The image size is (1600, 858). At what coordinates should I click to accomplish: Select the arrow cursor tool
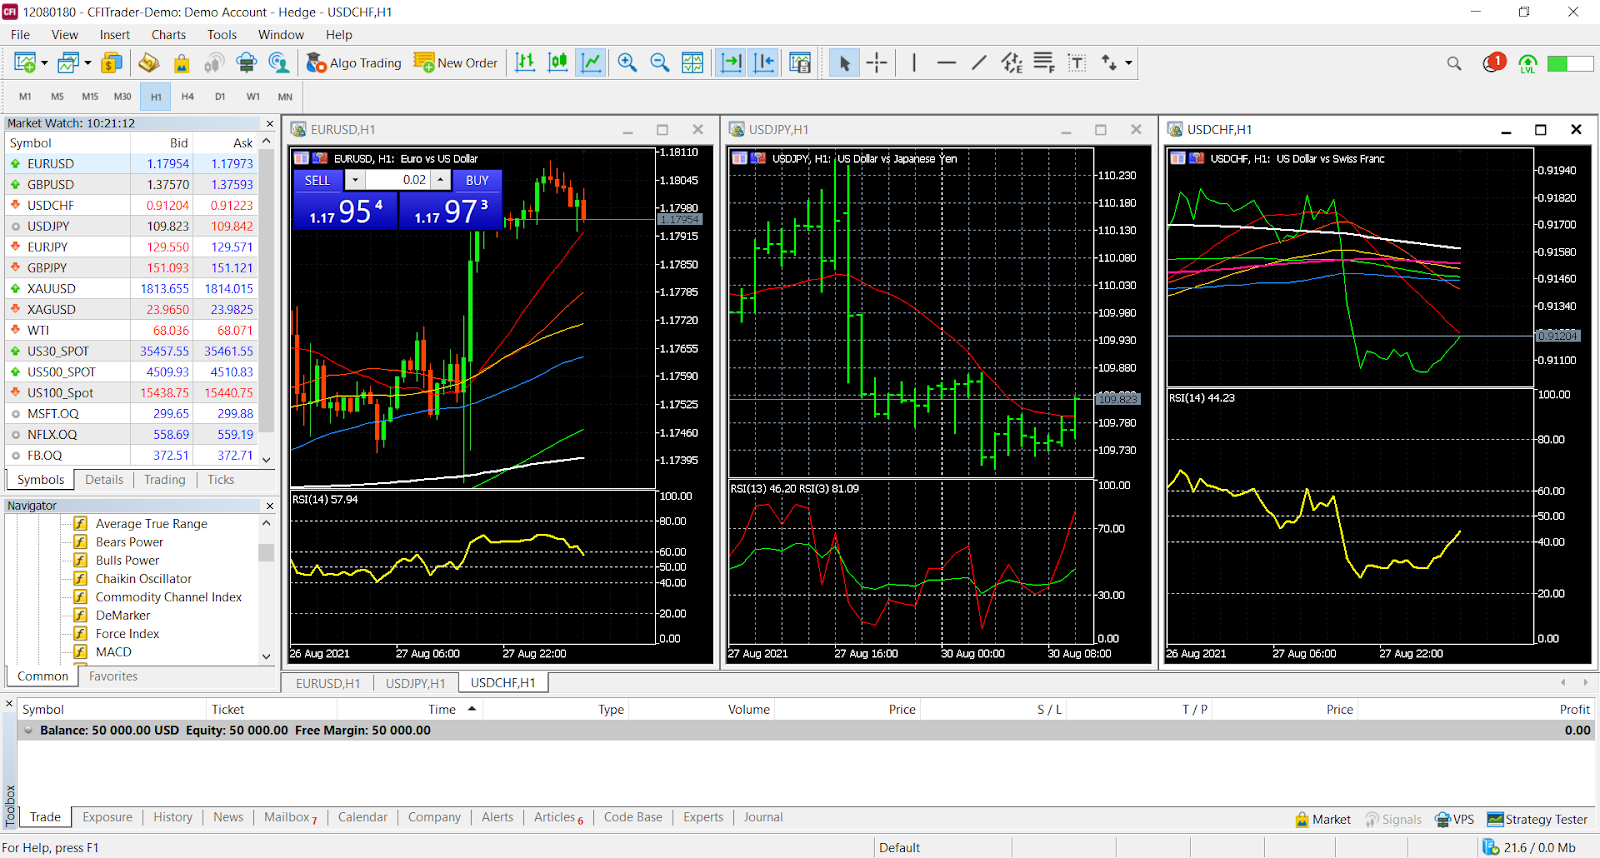coord(844,63)
